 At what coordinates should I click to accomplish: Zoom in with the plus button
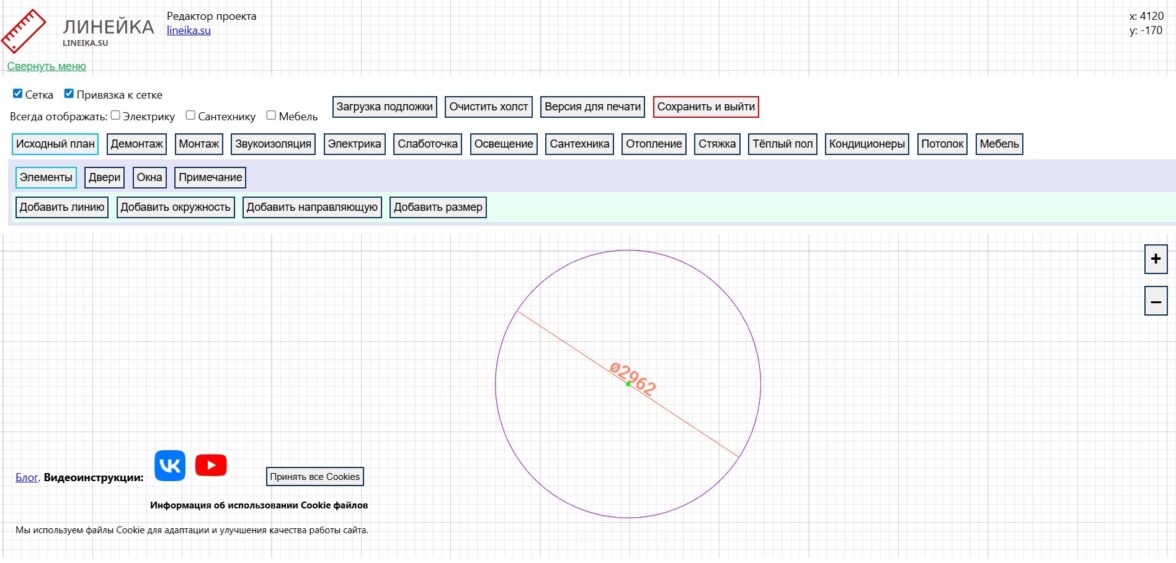point(1156,259)
